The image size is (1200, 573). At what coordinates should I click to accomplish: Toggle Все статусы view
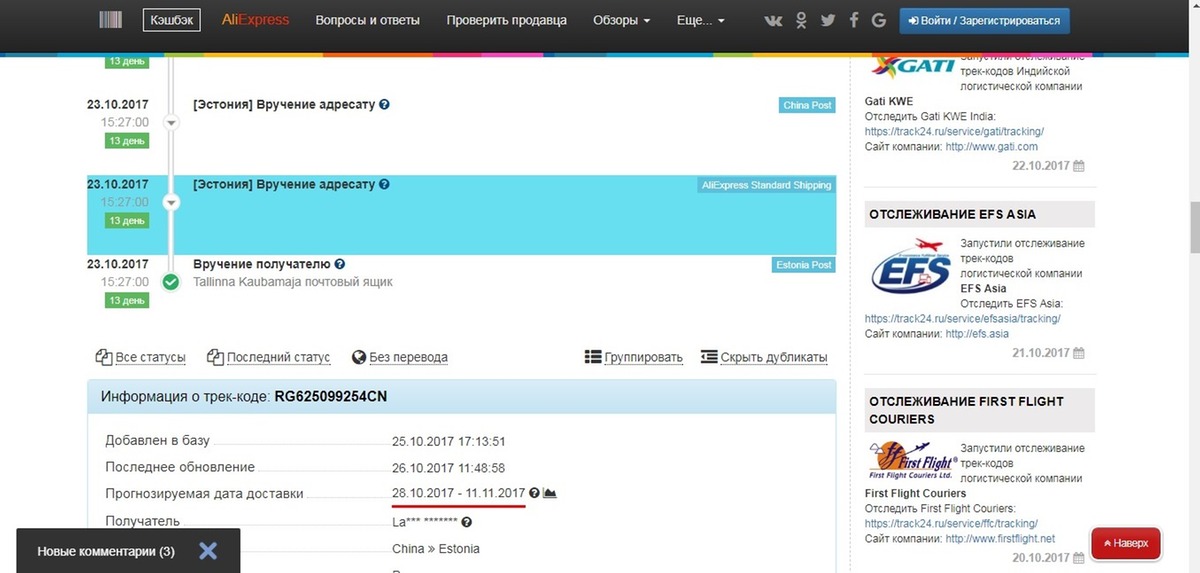141,357
